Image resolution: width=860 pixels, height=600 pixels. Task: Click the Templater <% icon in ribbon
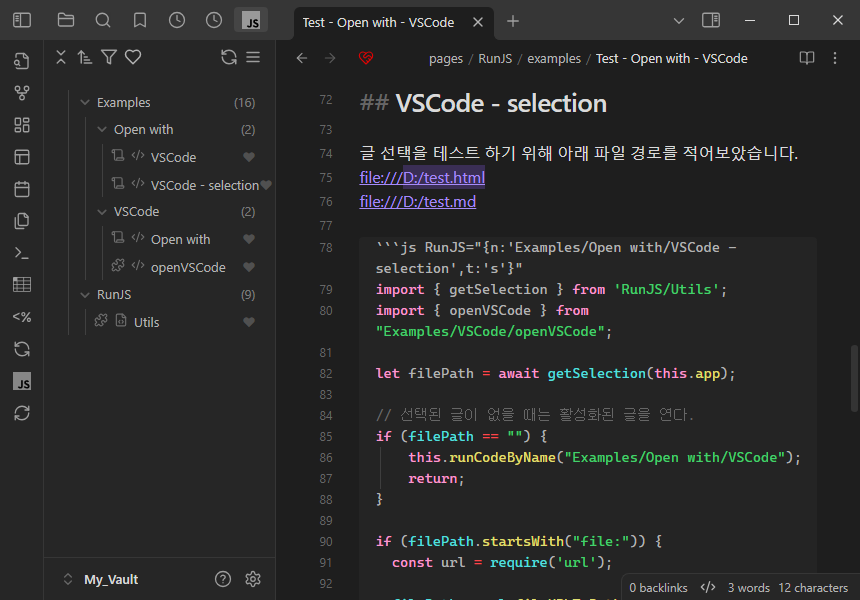(22, 317)
